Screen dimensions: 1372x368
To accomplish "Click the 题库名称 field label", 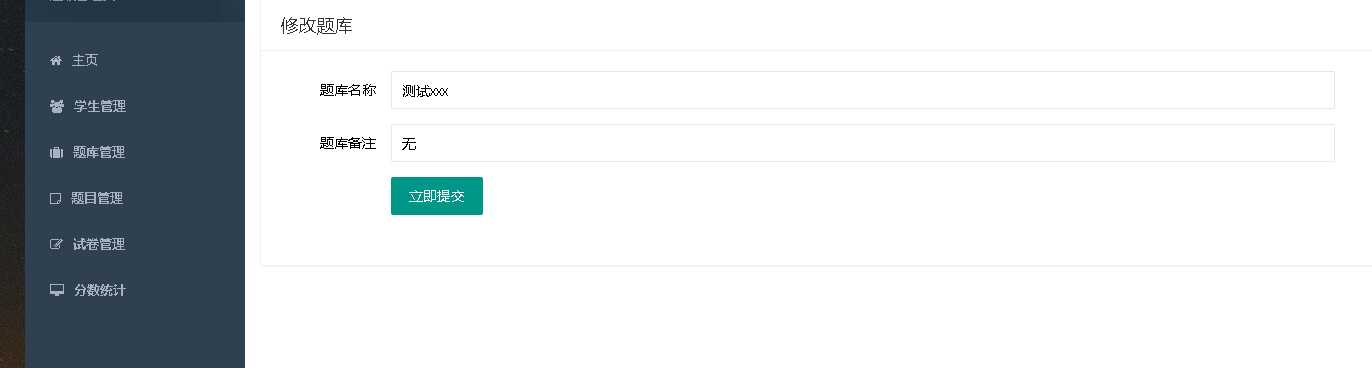I will [348, 90].
